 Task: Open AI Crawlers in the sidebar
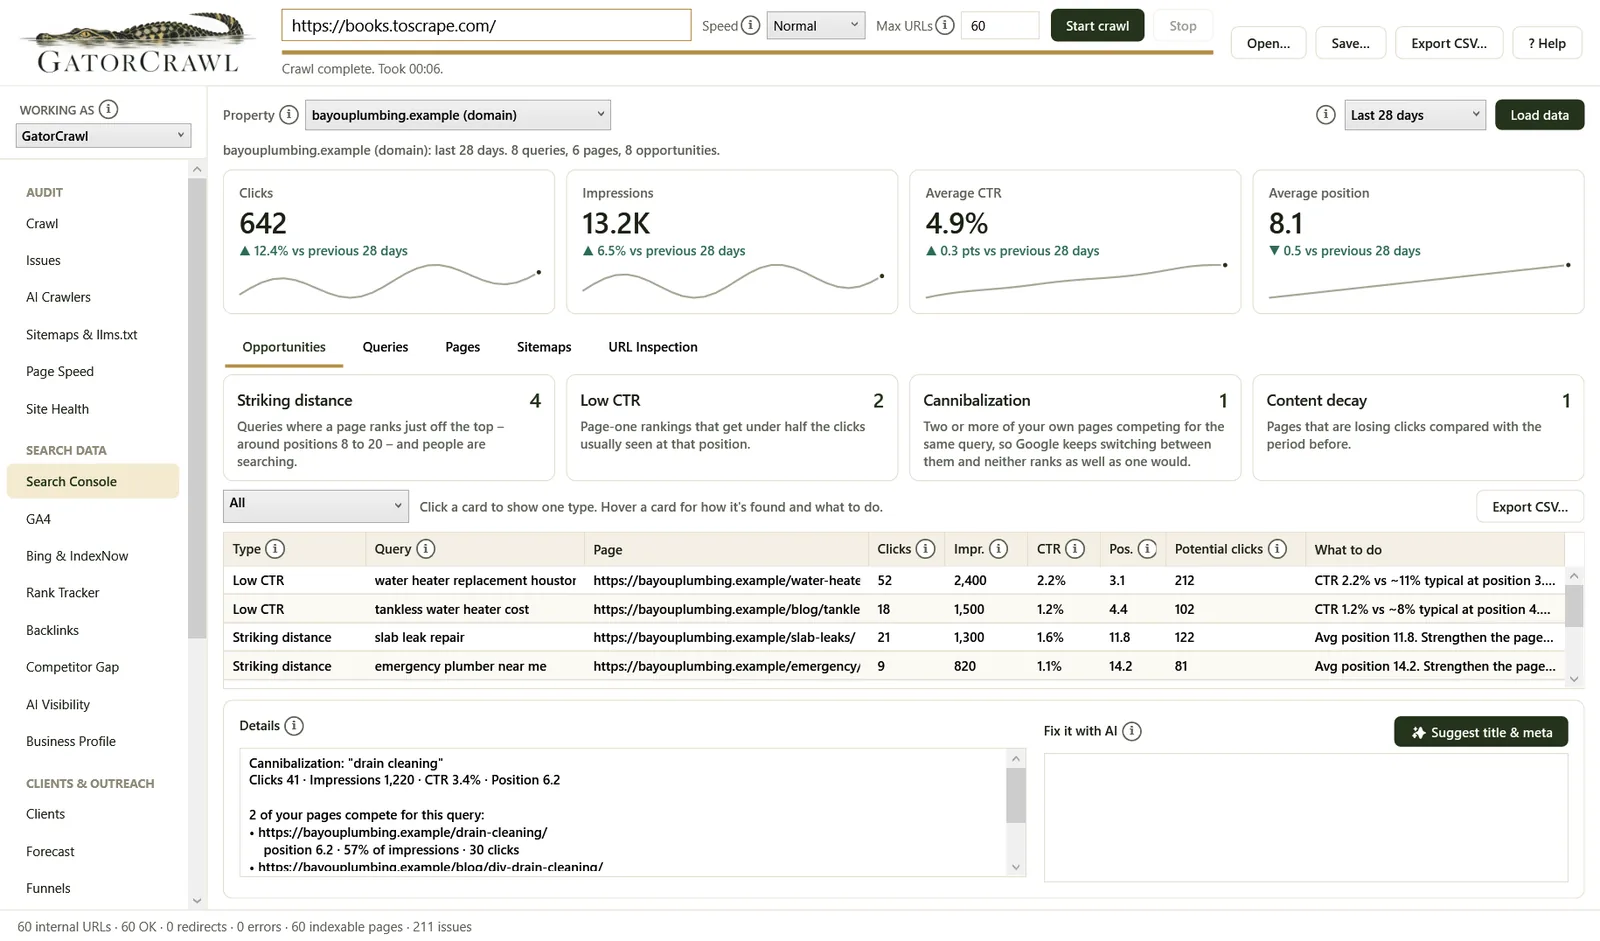[x=58, y=297]
